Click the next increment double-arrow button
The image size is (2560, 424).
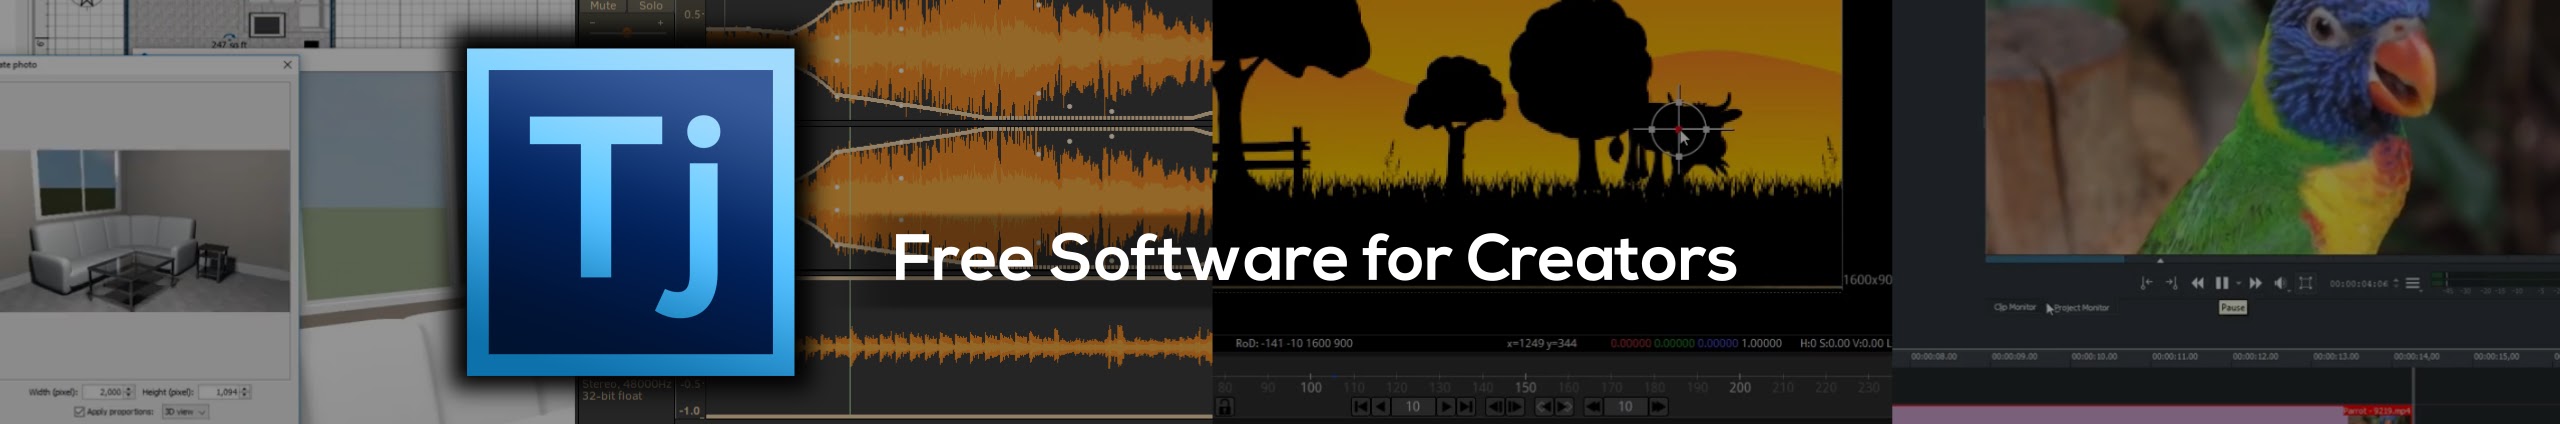(1659, 407)
